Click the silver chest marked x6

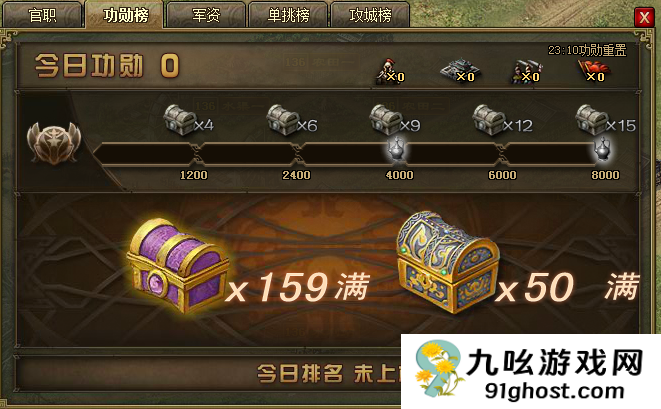coord(282,119)
